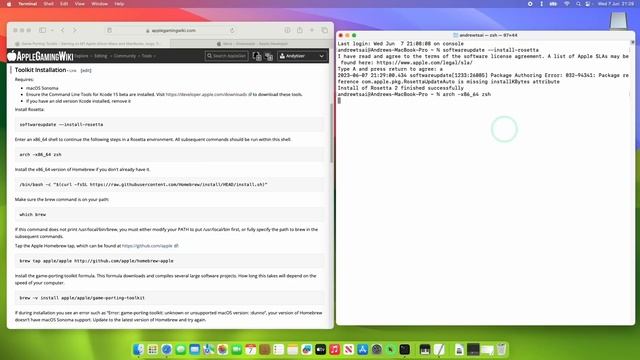Open the Help menu
The width and height of the screenshot is (640, 360).
pos(119,4)
